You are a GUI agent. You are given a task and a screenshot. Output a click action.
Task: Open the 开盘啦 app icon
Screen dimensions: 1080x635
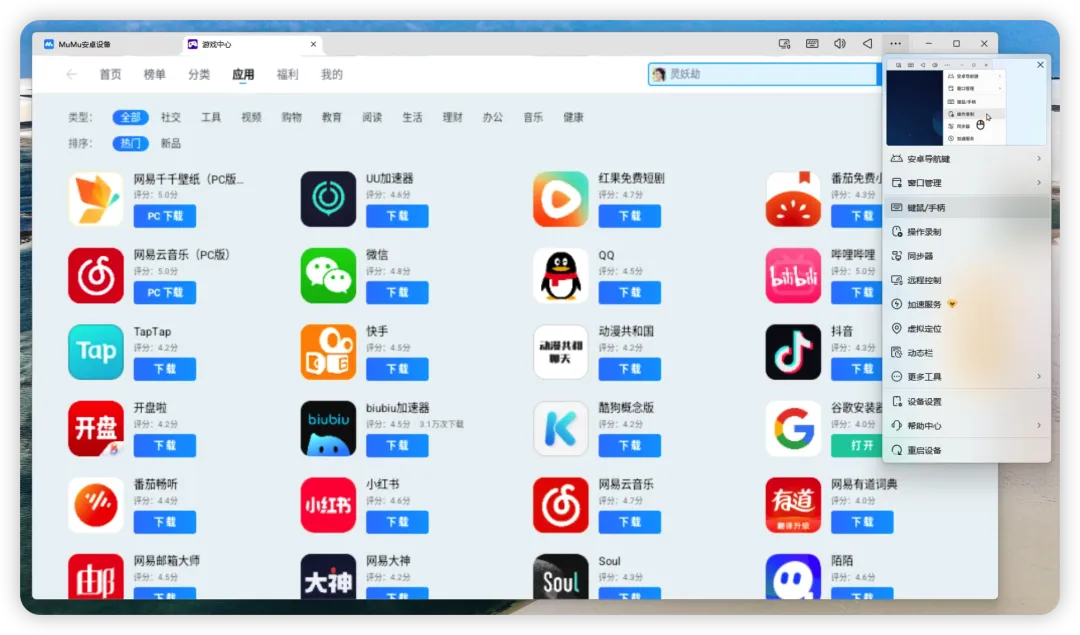[96, 428]
